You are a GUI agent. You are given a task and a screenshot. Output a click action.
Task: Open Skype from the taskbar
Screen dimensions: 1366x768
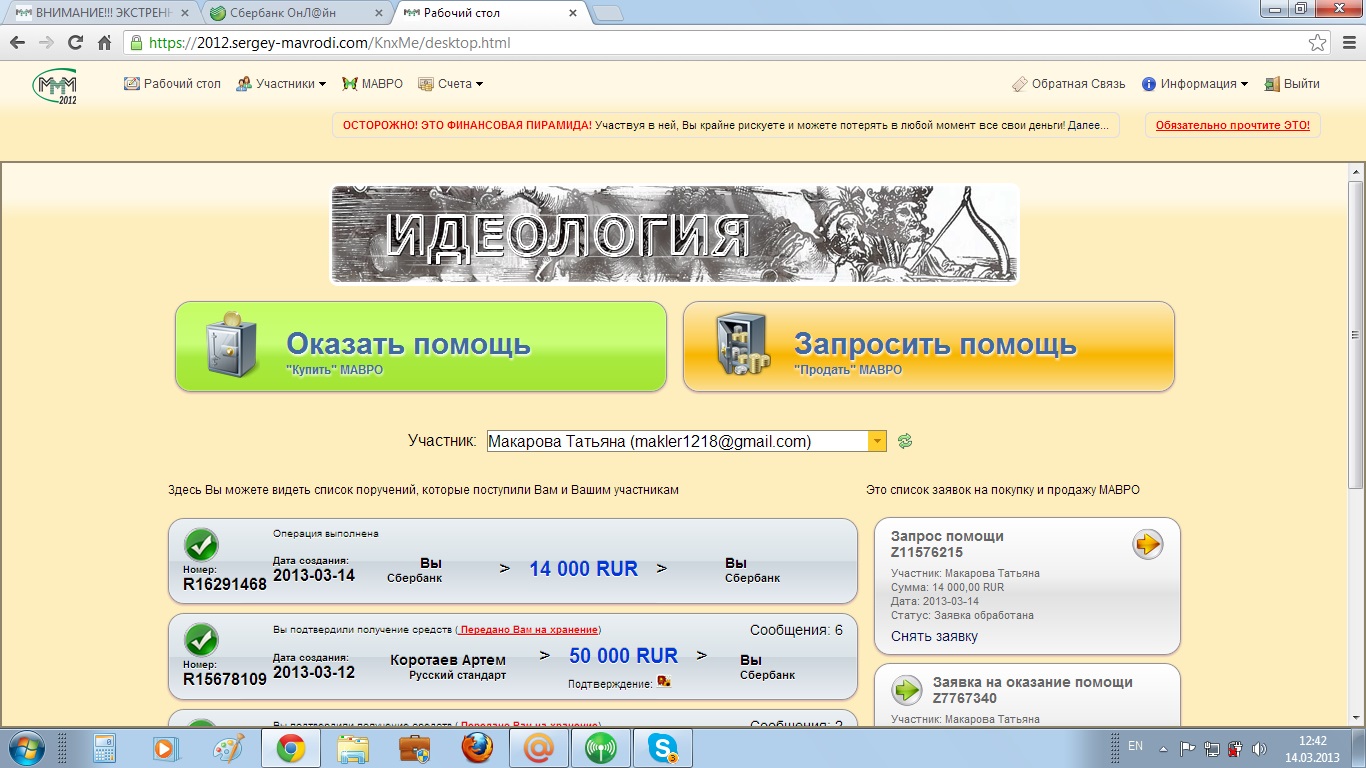[662, 748]
